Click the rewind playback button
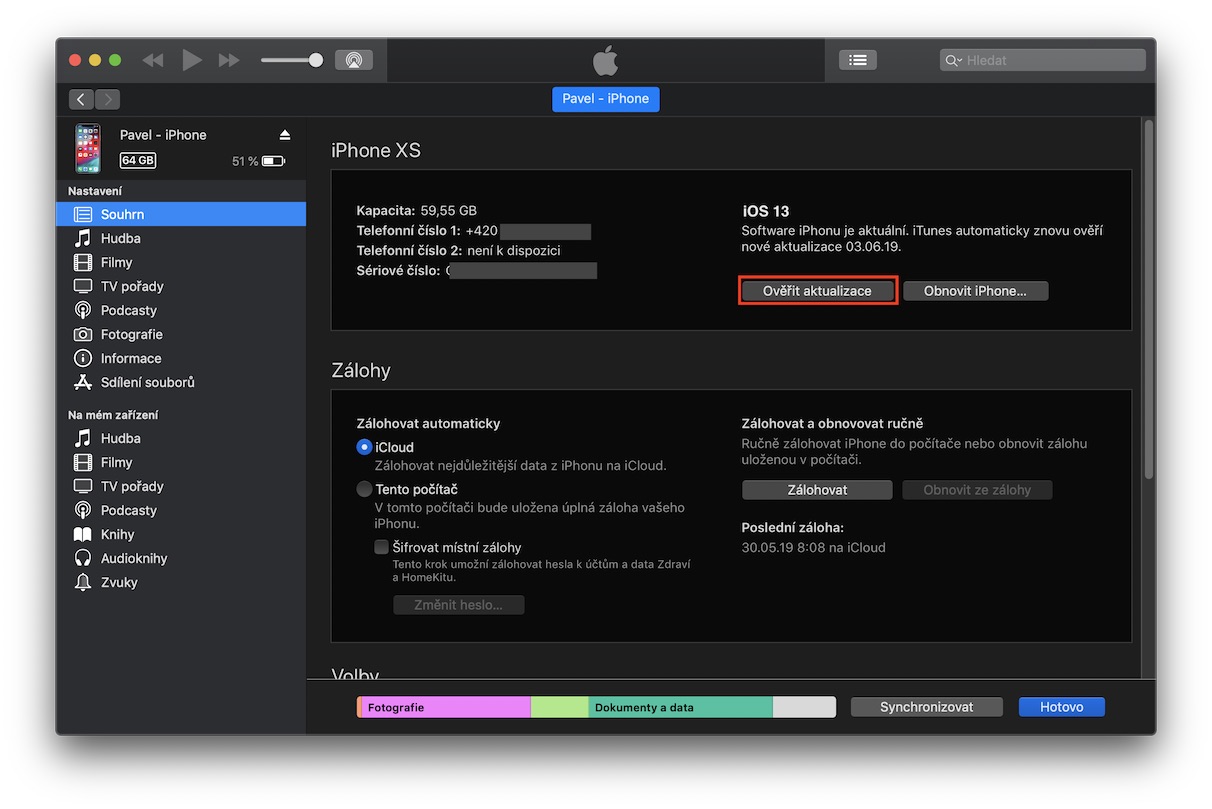This screenshot has height=809, width=1212. (152, 60)
